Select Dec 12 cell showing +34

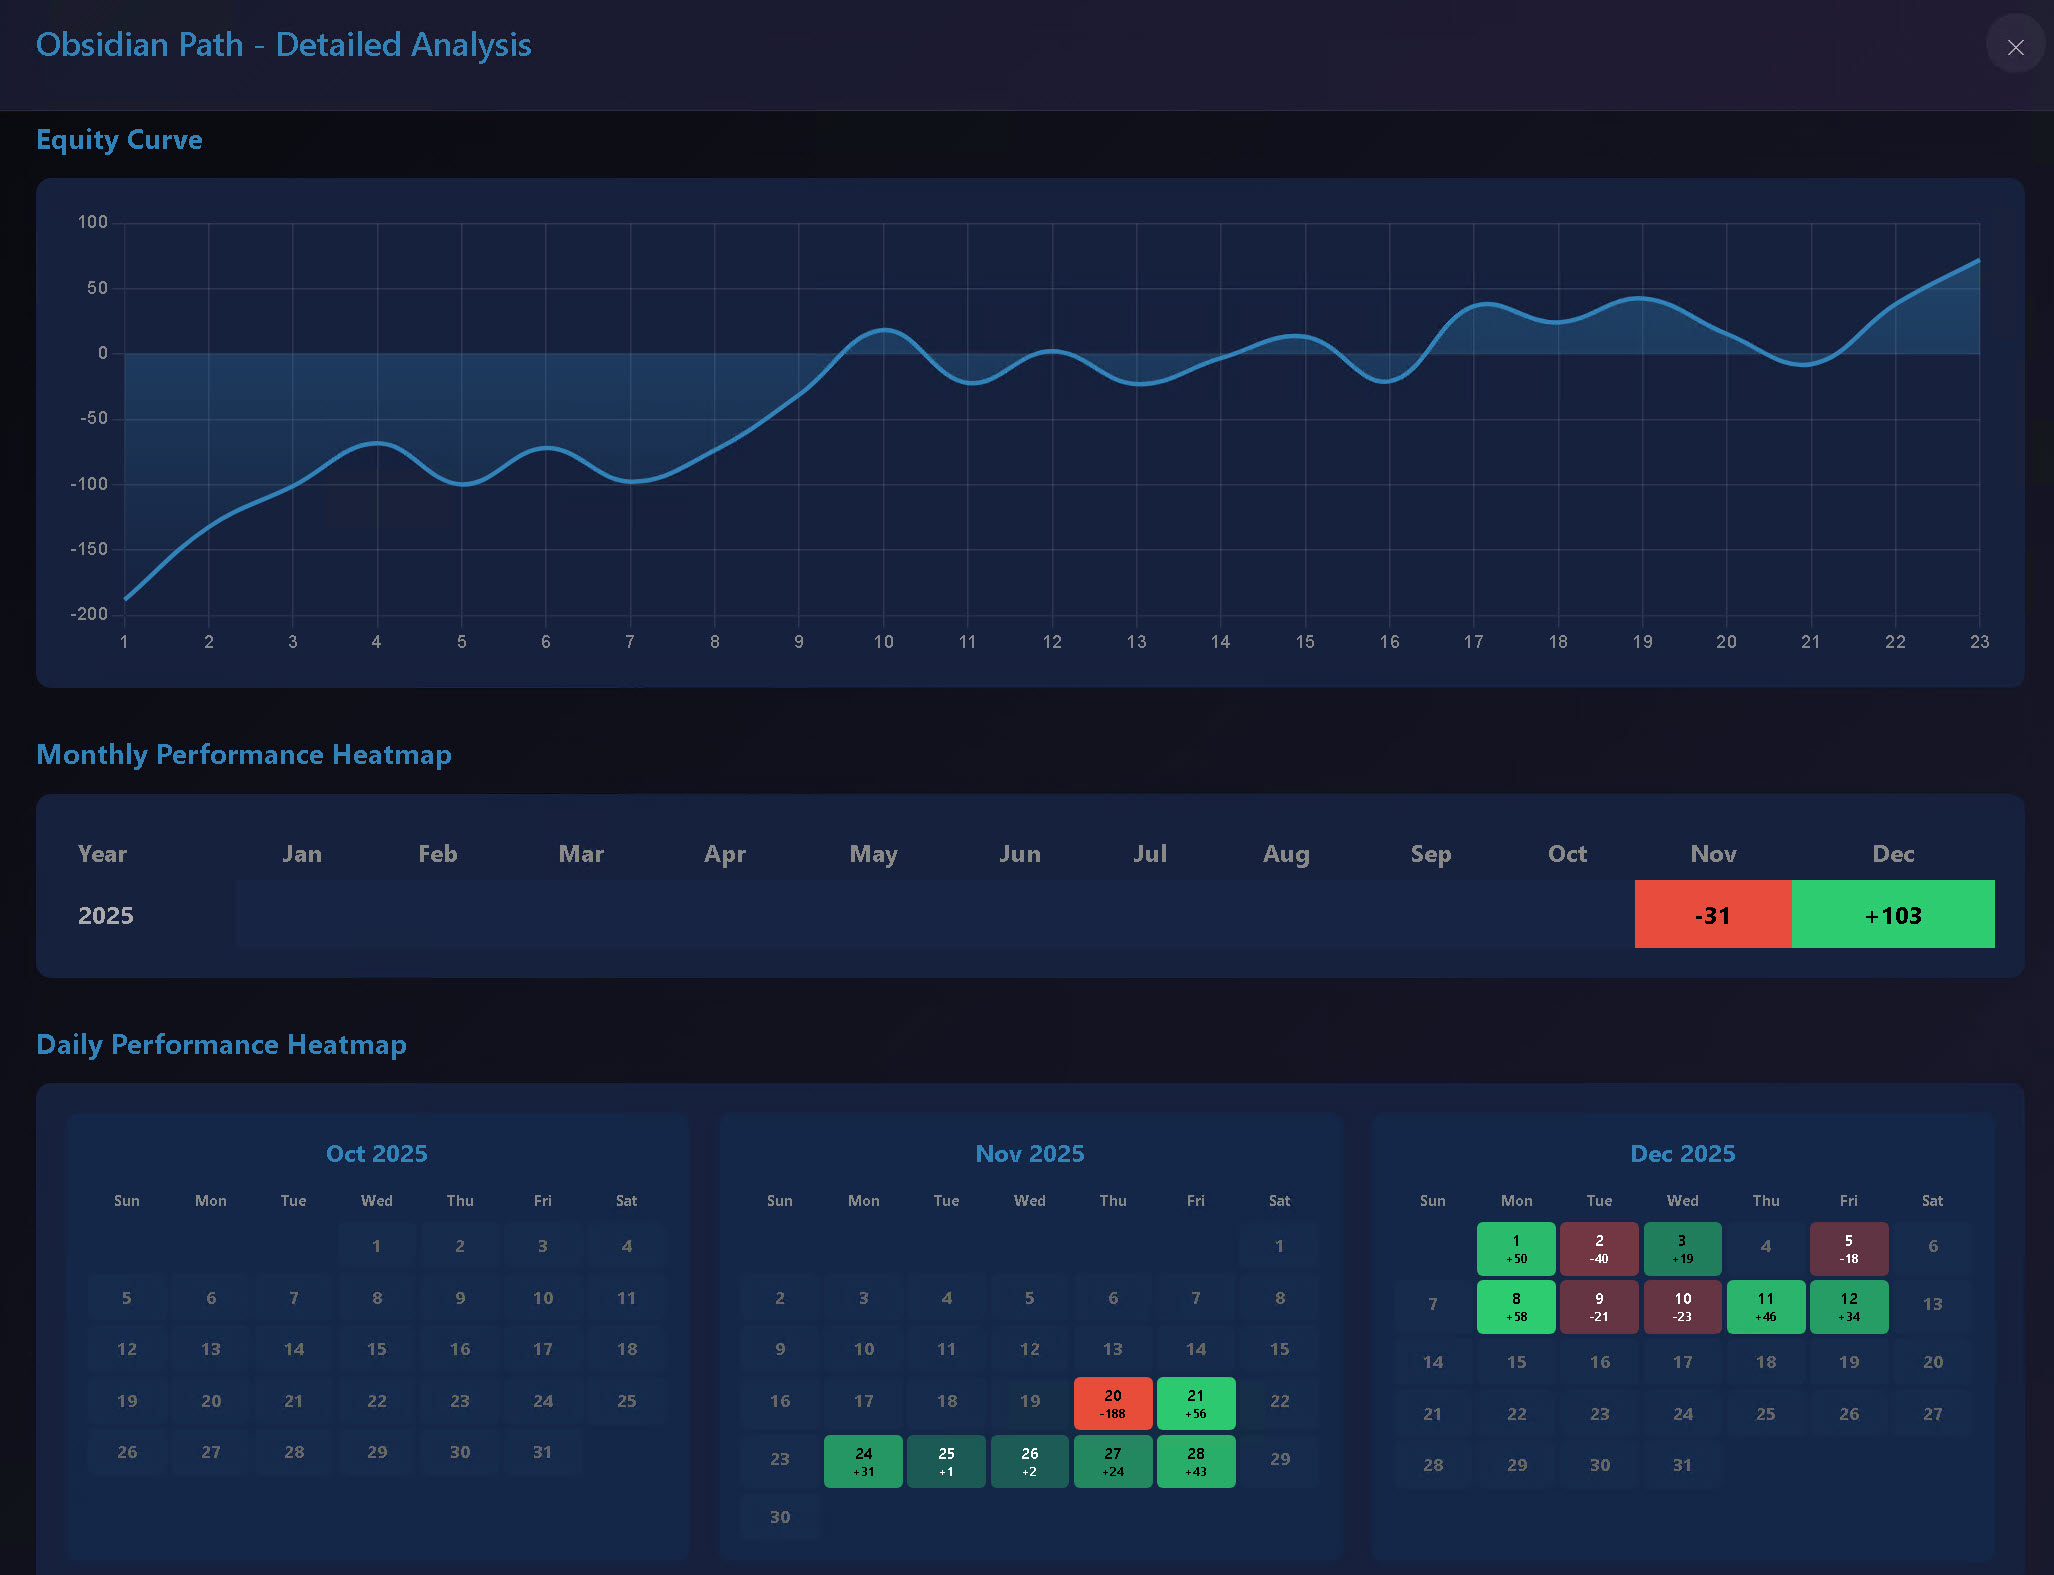click(1848, 1305)
